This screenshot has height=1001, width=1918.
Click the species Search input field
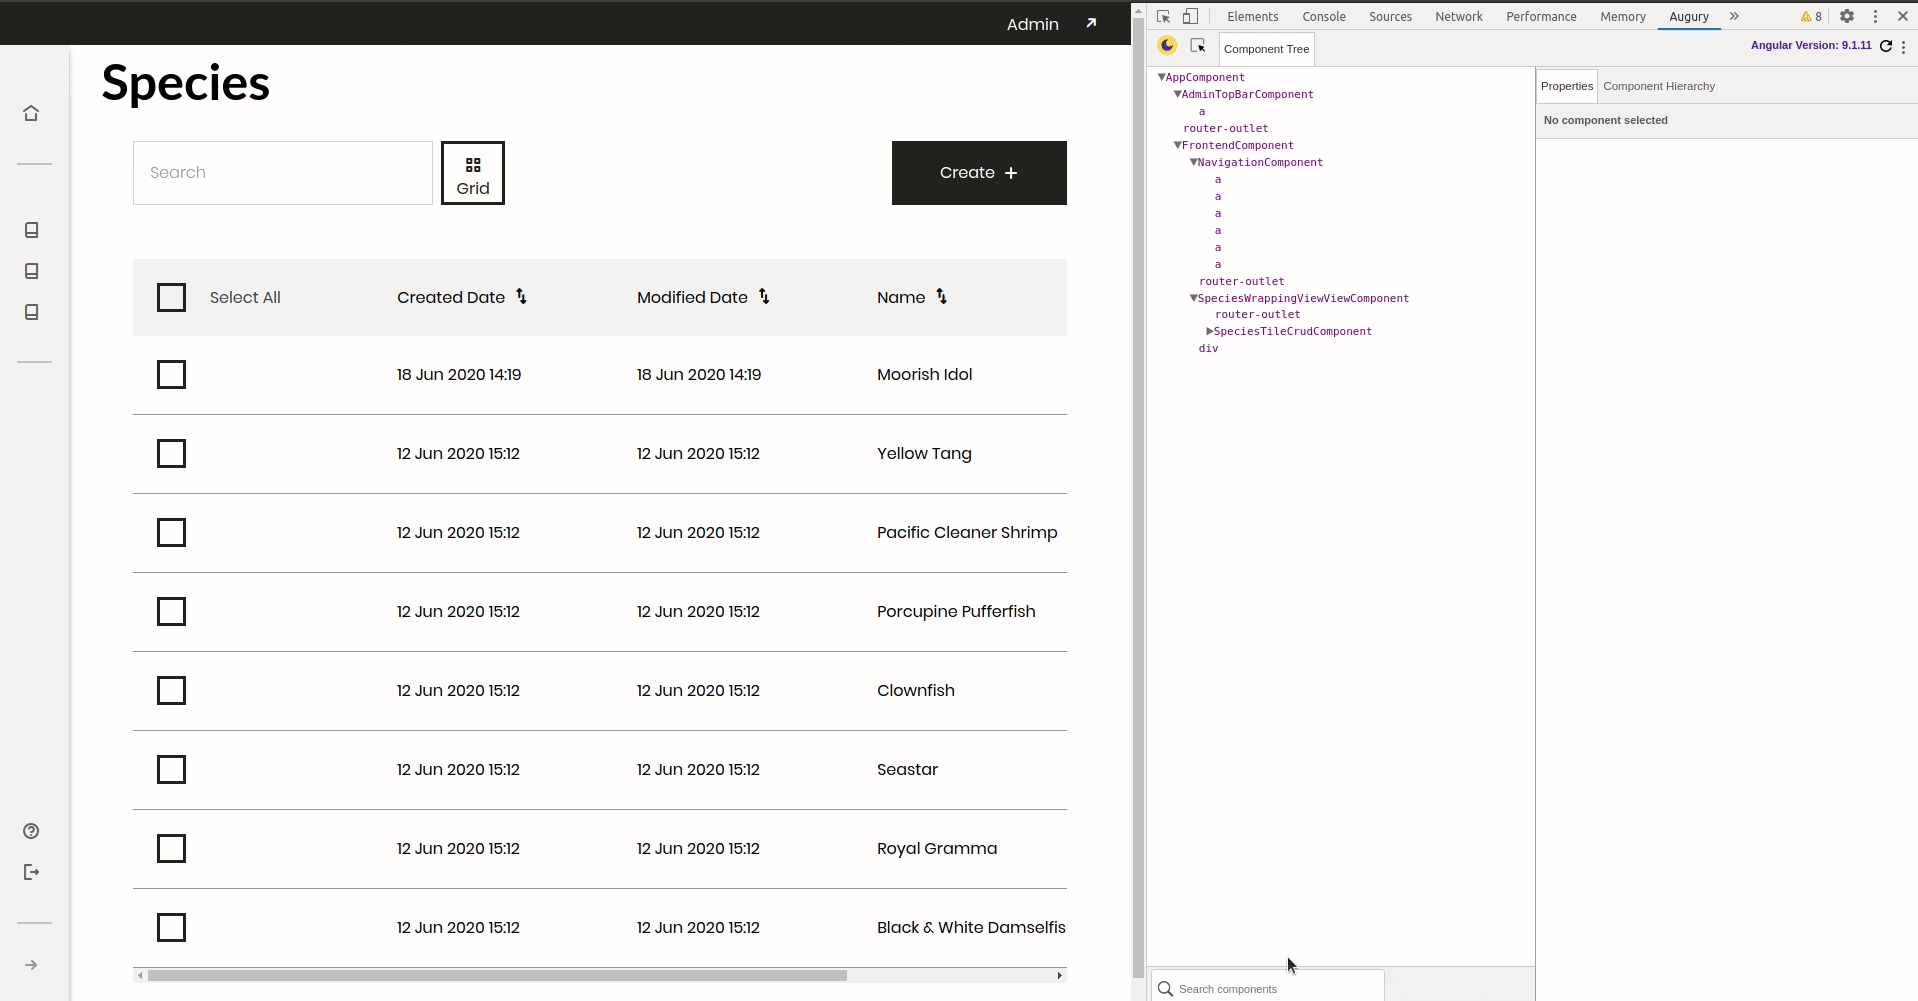tap(282, 173)
